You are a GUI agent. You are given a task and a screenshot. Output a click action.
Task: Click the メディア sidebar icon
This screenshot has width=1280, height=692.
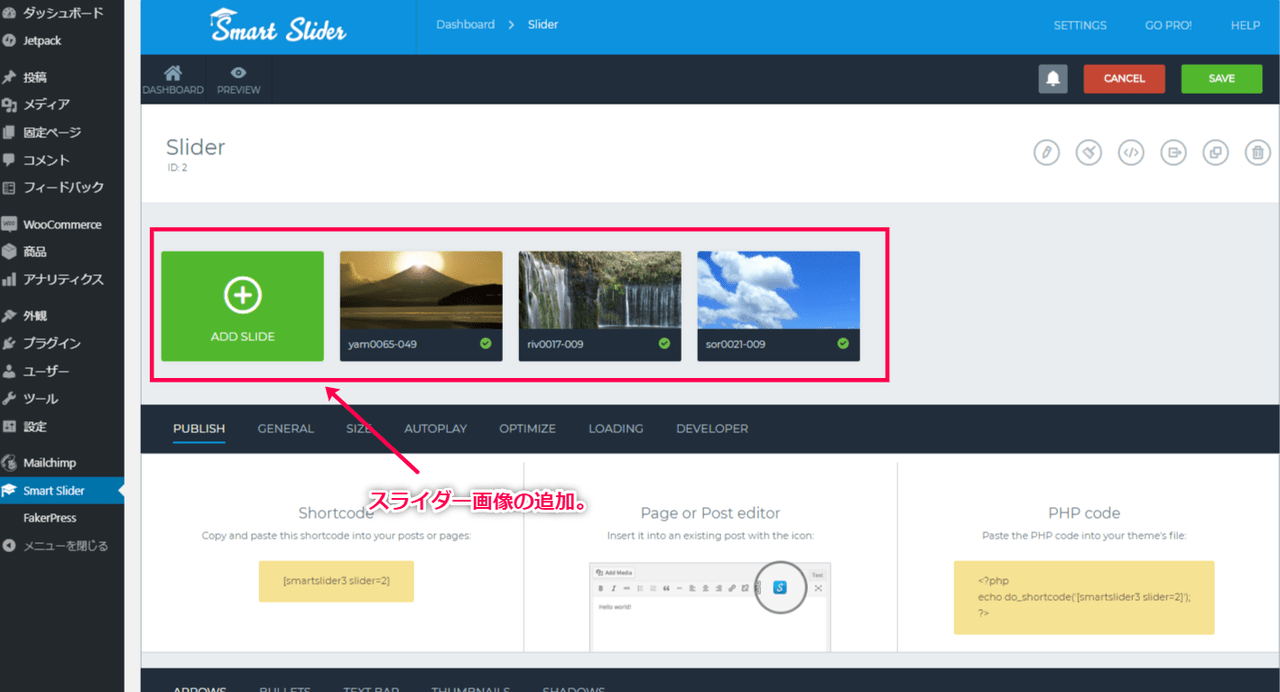coord(10,105)
